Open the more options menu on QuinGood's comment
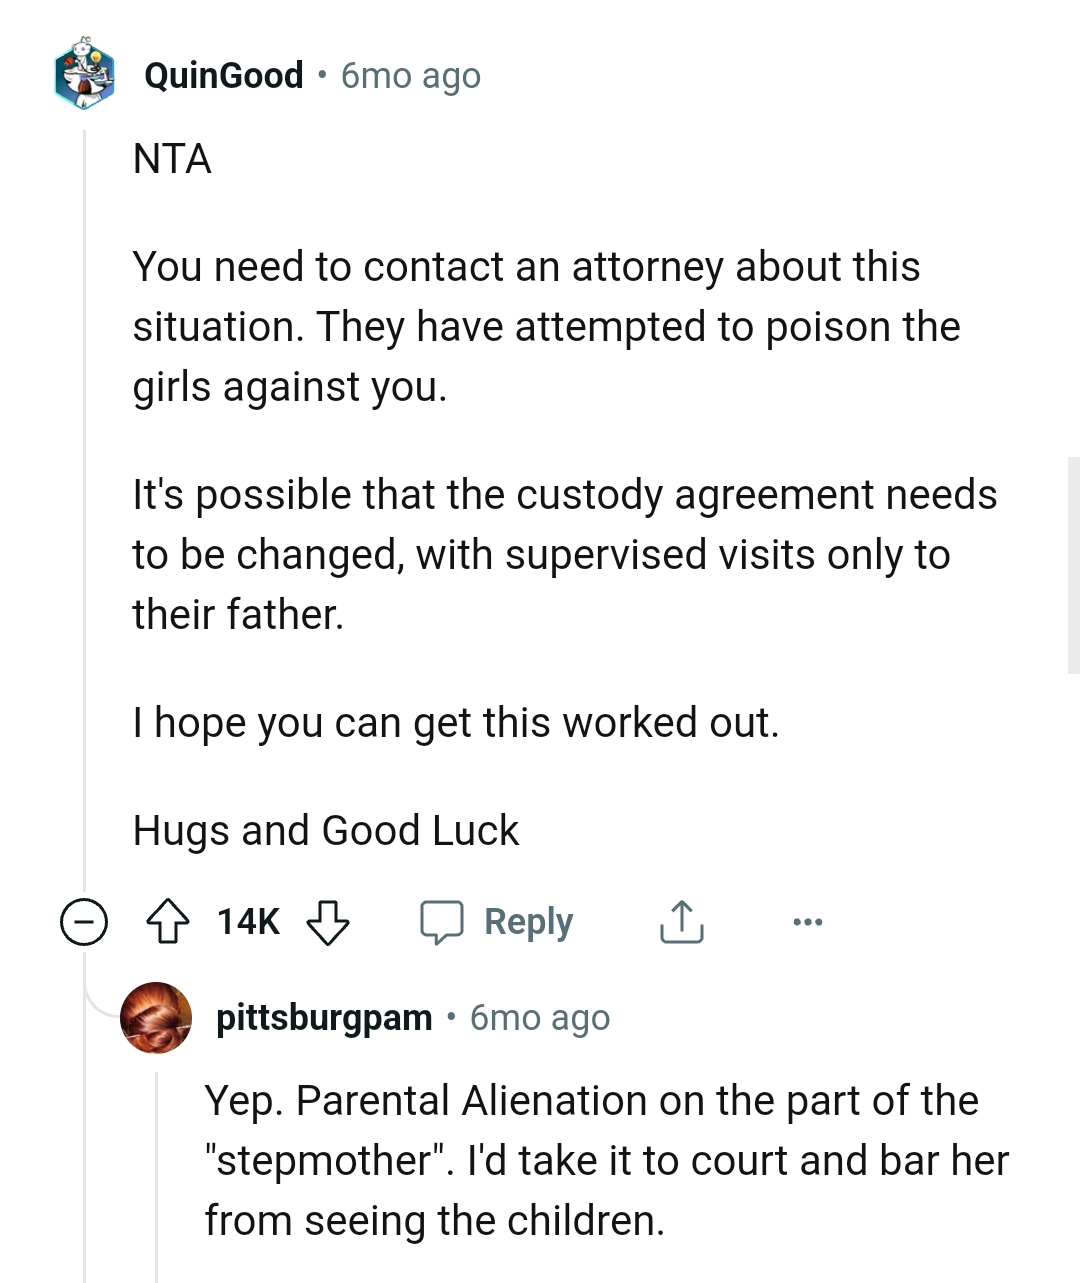This screenshot has height=1283, width=1080. 808,921
